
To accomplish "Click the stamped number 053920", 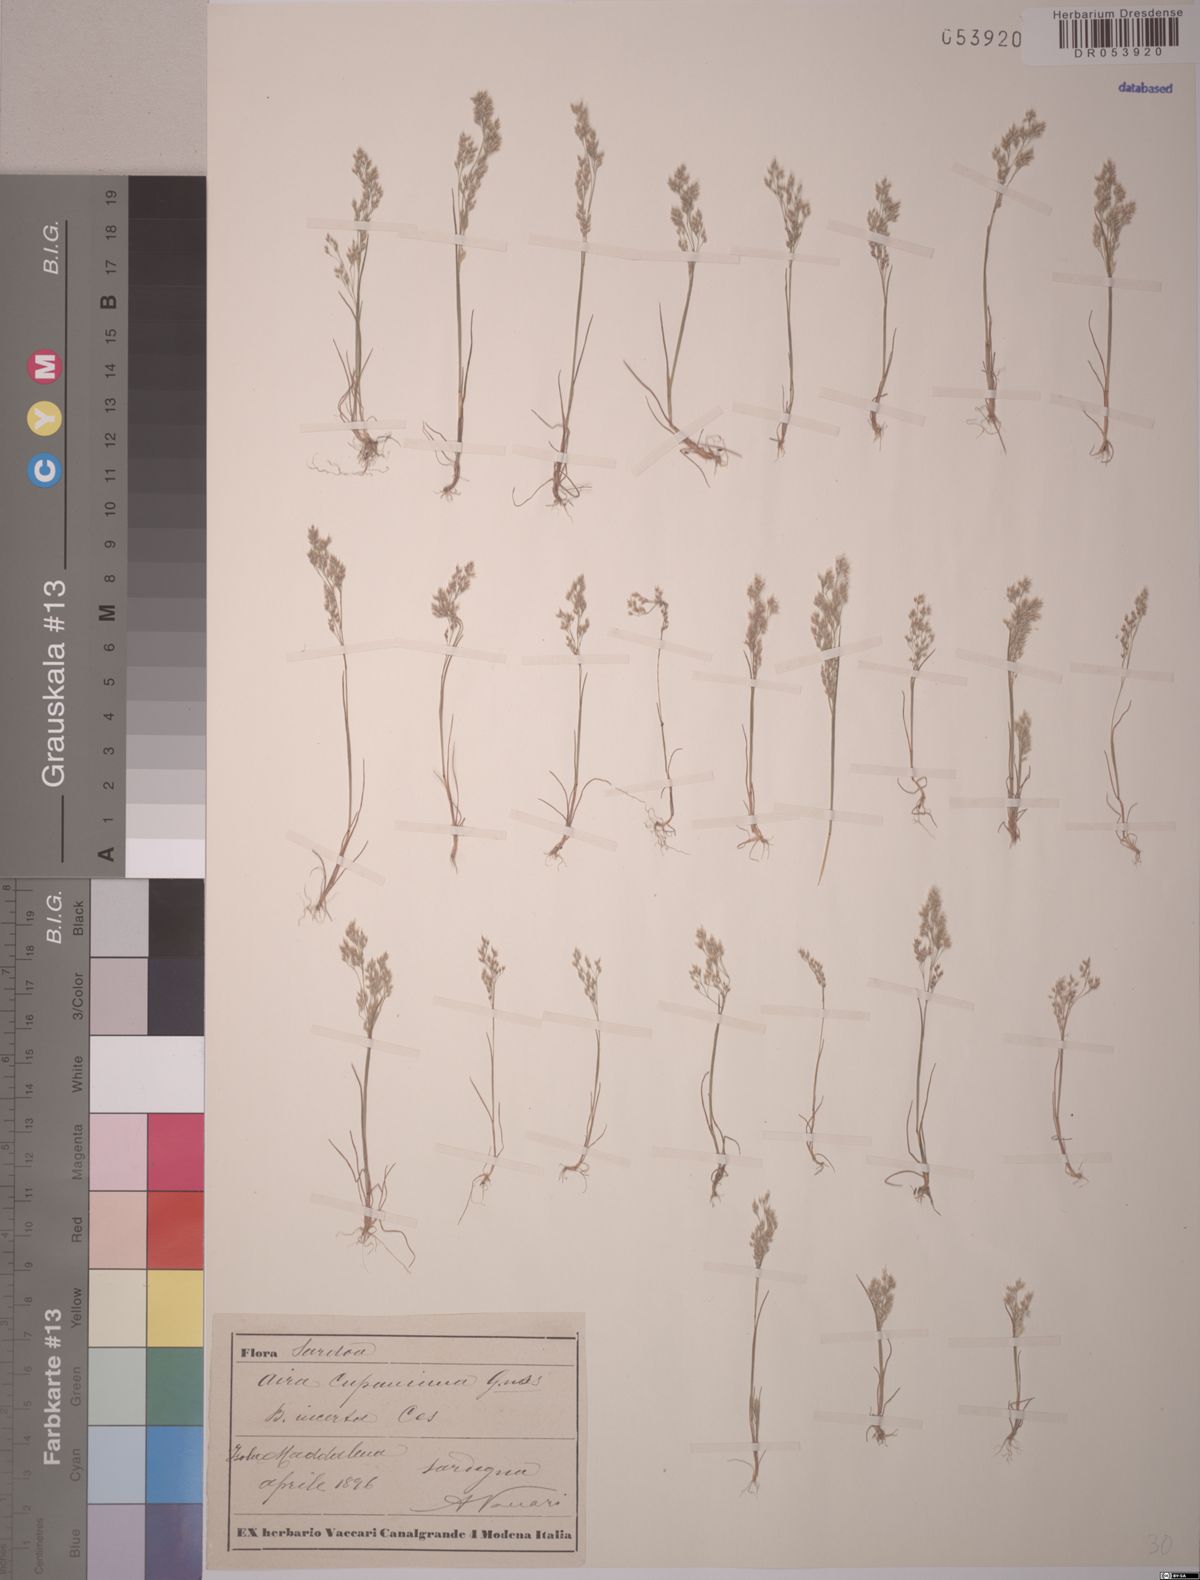I will tap(981, 38).
